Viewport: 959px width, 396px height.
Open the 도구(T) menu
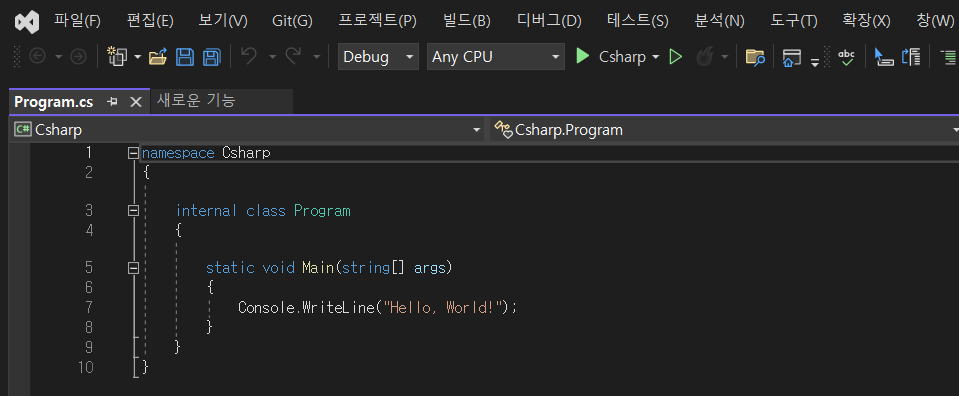794,21
